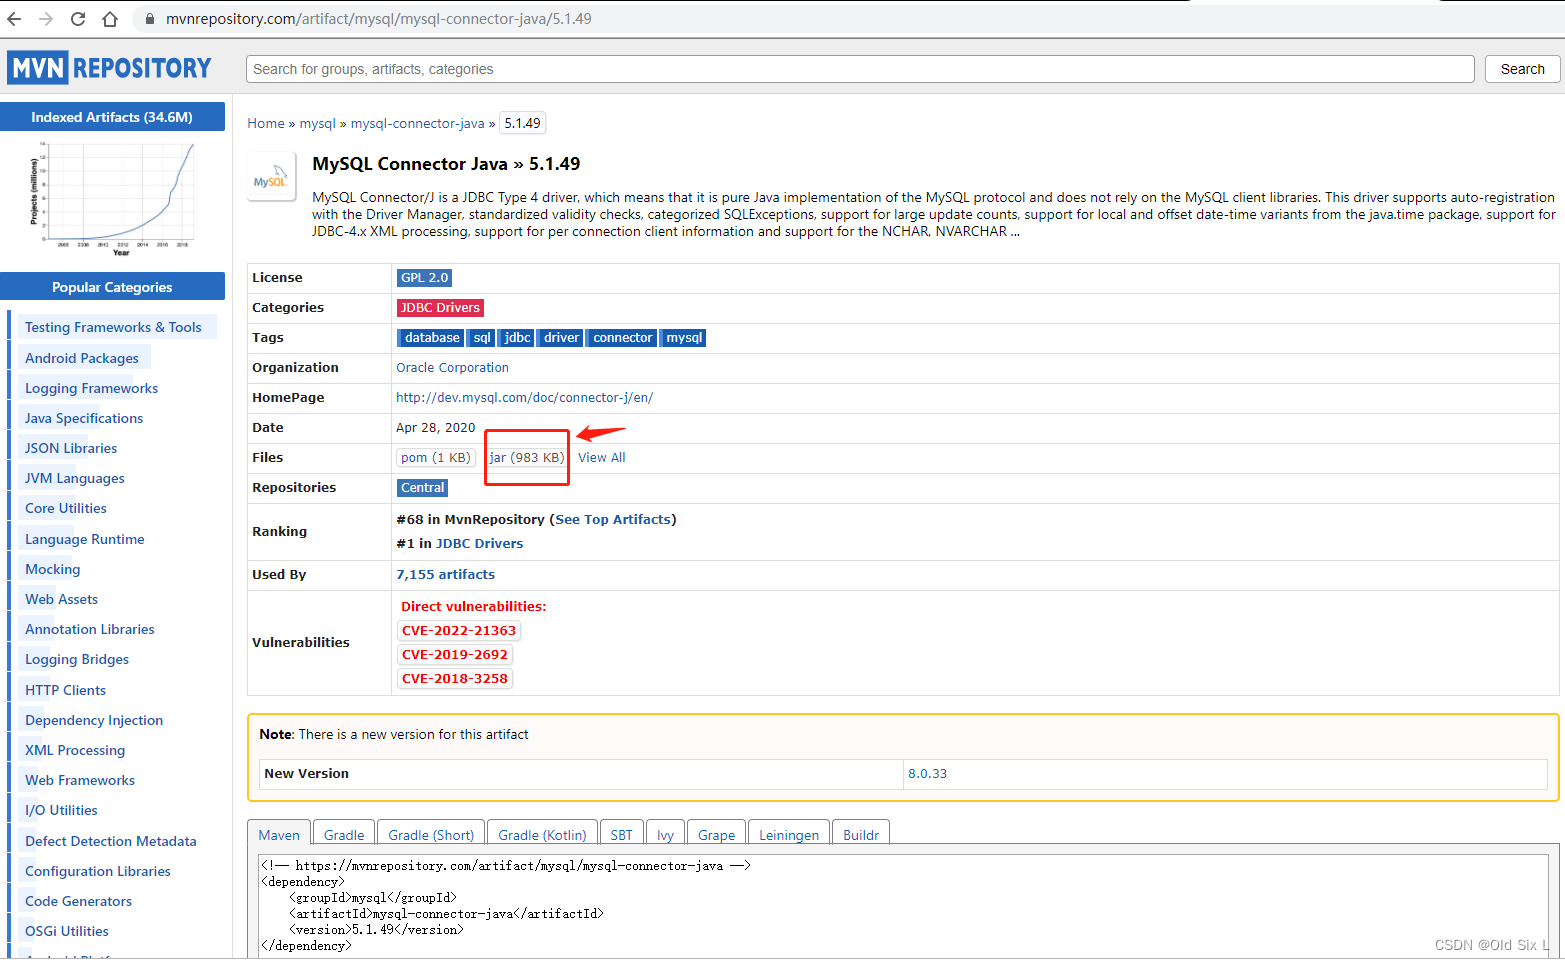Image resolution: width=1565 pixels, height=960 pixels.
Task: Click the sql tag
Action: point(482,338)
